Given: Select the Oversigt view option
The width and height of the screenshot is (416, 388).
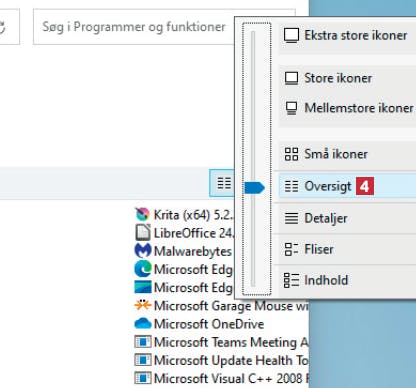Looking at the screenshot, I should (347, 186).
